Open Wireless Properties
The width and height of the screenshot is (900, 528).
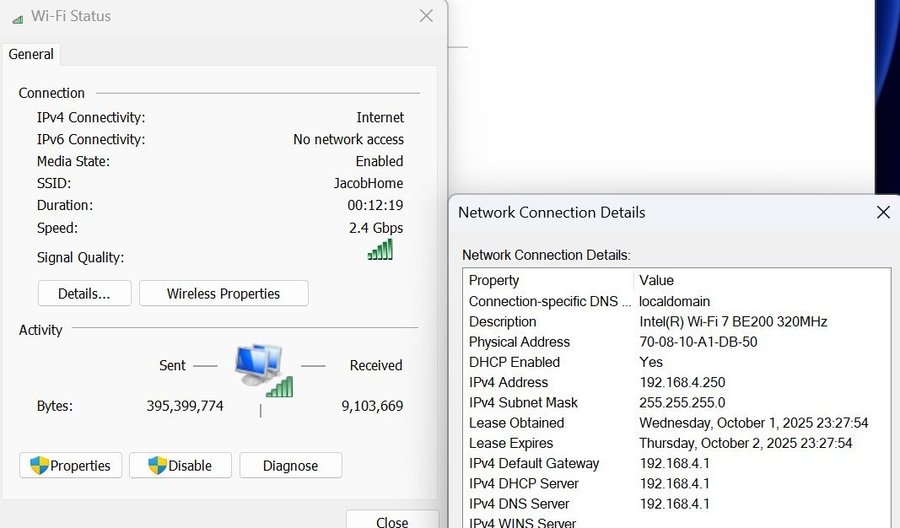[x=223, y=293]
